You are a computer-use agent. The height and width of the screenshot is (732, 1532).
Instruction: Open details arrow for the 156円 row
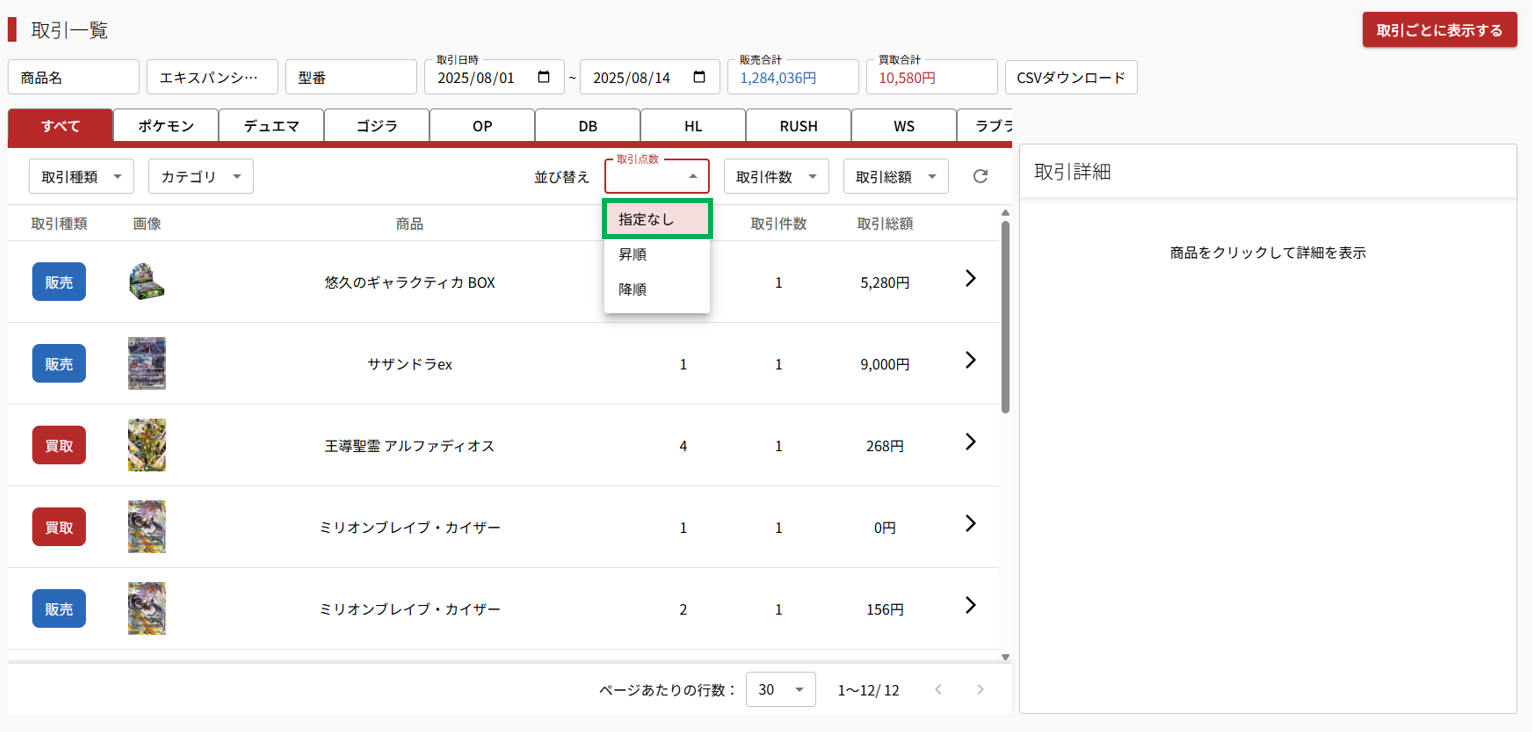click(x=970, y=605)
